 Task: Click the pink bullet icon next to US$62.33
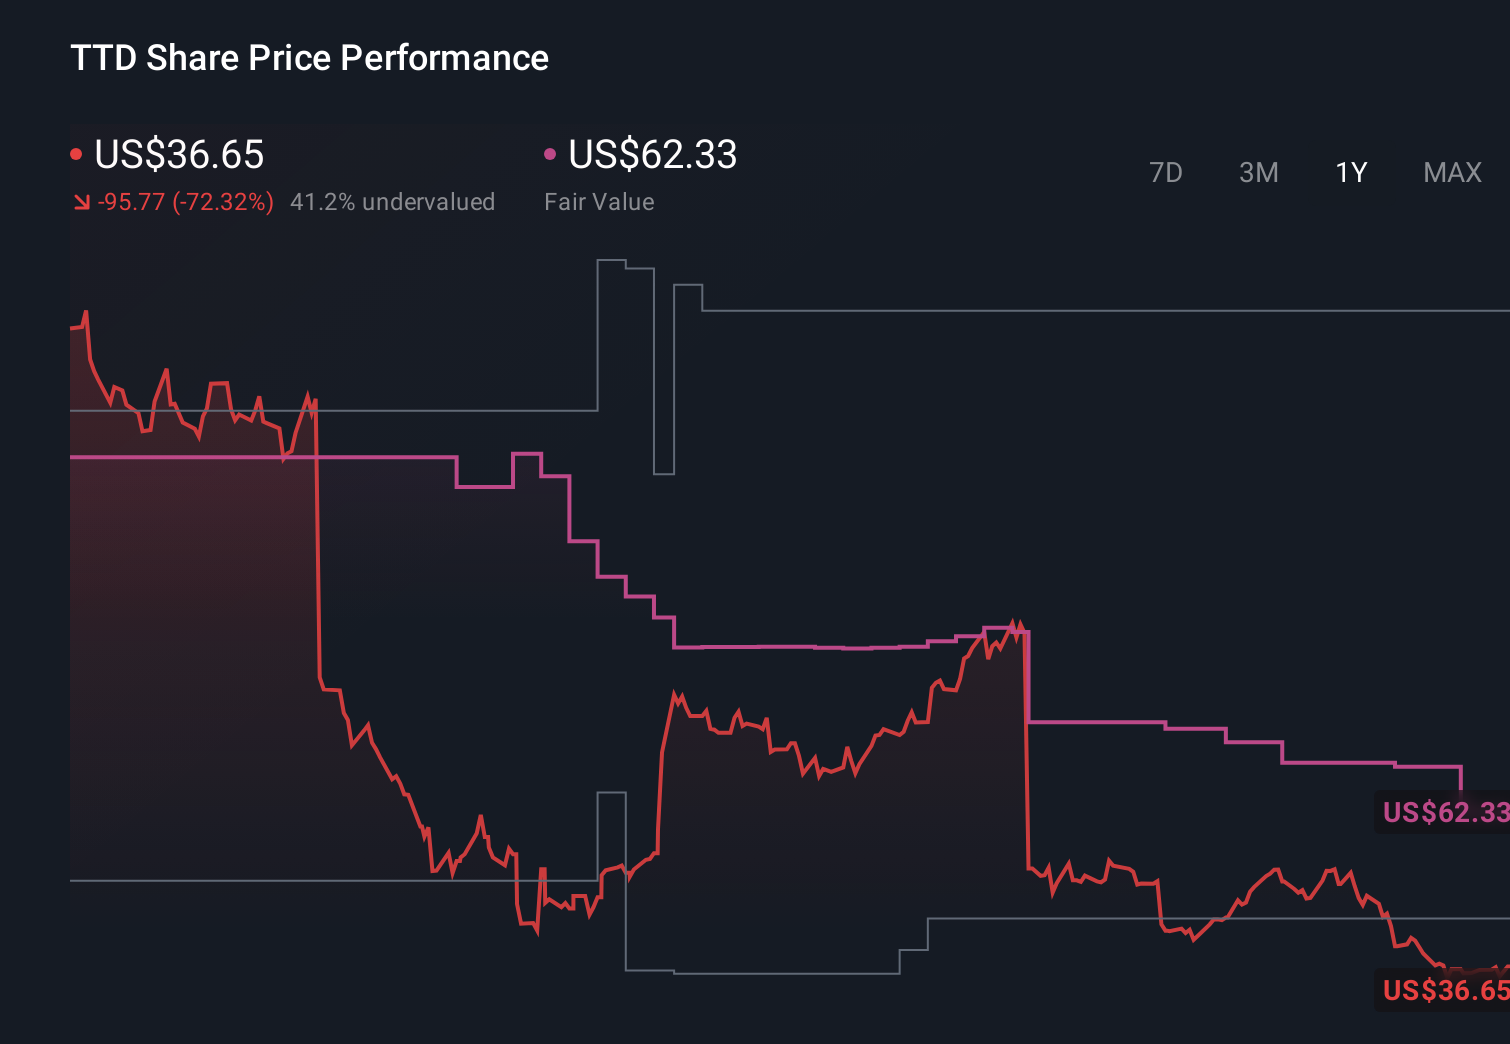coord(549,153)
